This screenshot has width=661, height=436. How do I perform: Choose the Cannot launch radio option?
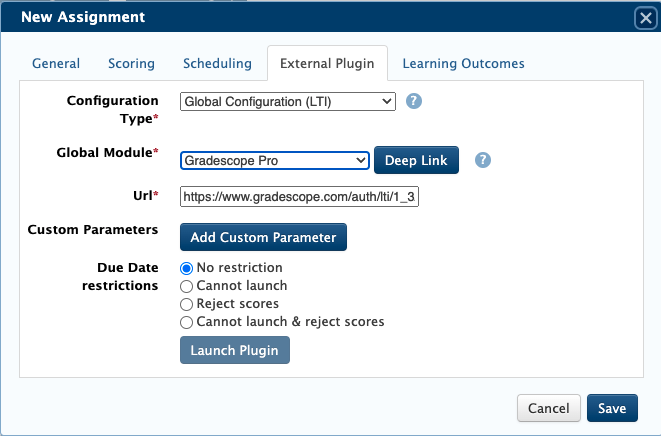click(185, 286)
